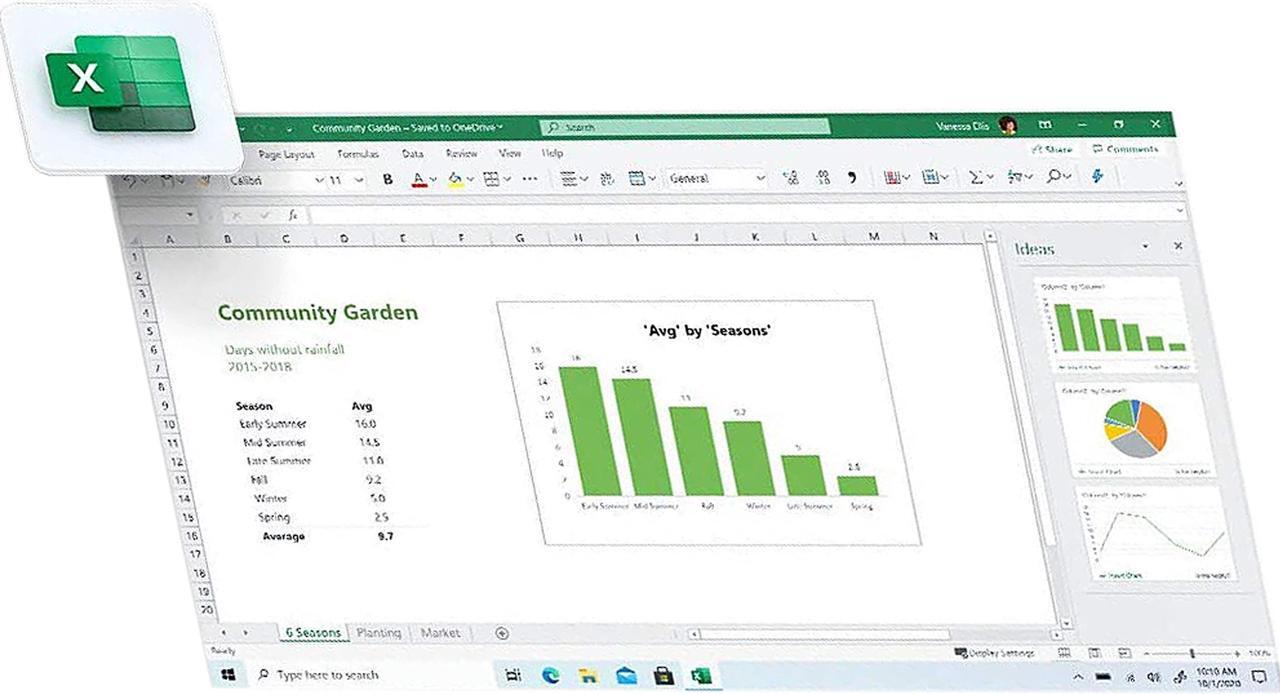Close the Ideas pane
Viewport: 1280px width, 694px height.
(x=1178, y=245)
